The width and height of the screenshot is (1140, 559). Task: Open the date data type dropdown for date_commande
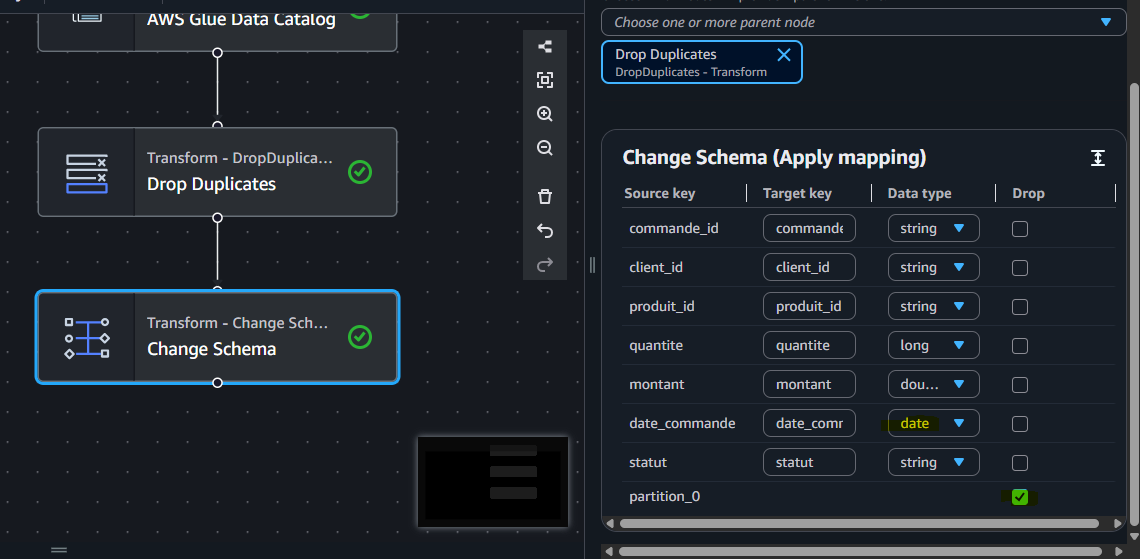point(934,423)
